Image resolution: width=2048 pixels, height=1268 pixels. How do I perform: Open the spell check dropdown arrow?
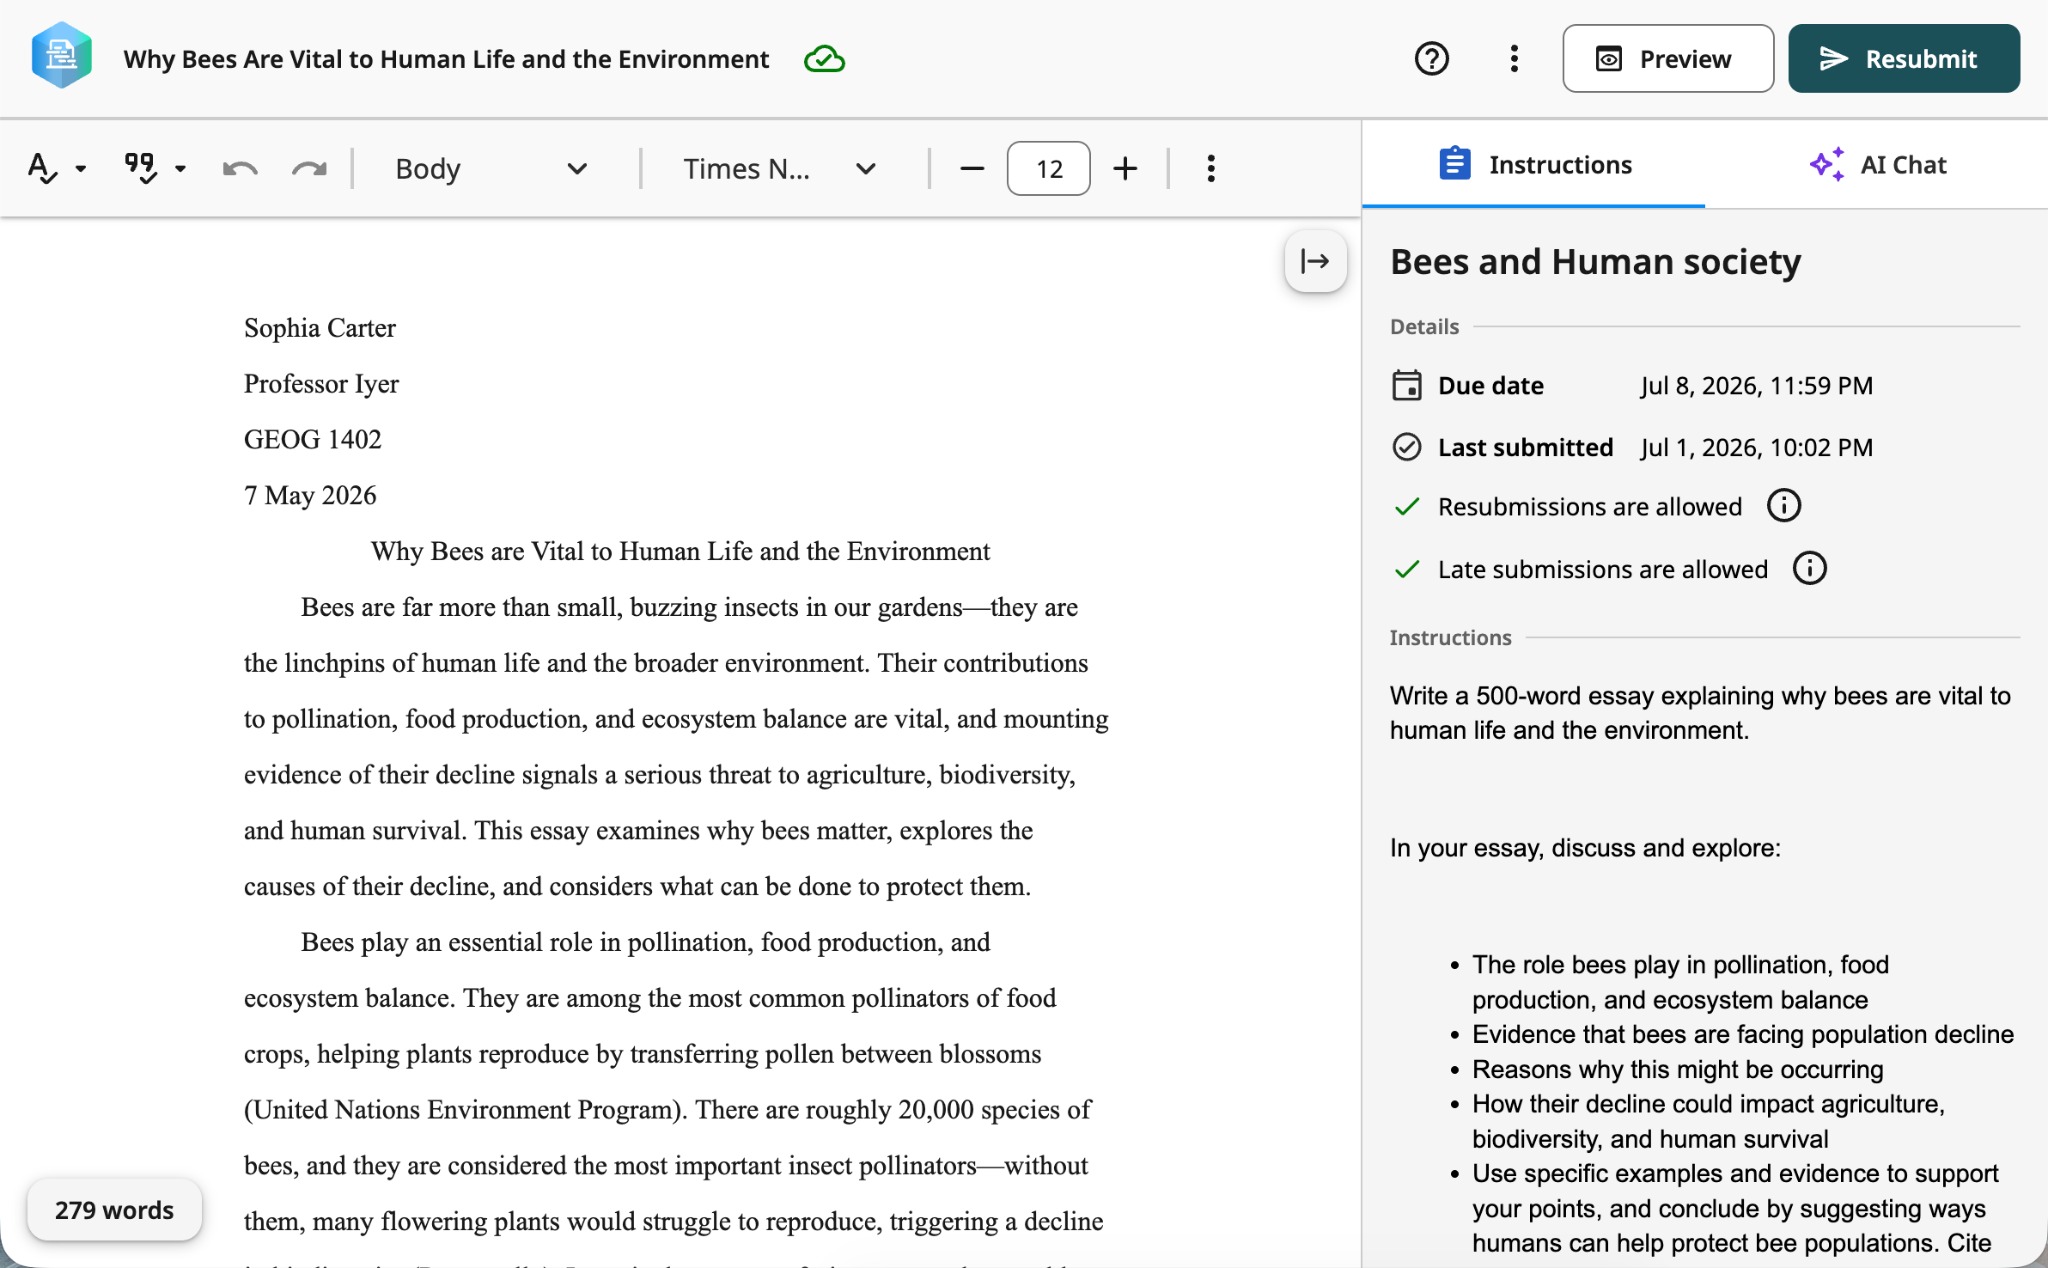[81, 168]
